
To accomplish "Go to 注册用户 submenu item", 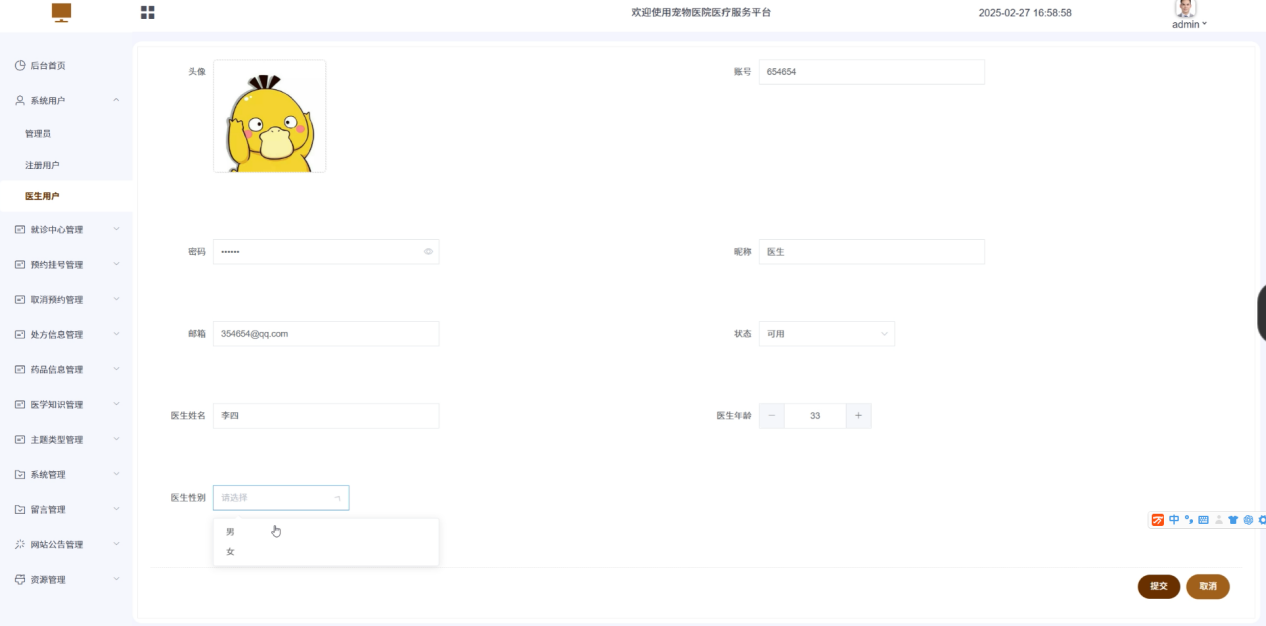I will coord(66,165).
